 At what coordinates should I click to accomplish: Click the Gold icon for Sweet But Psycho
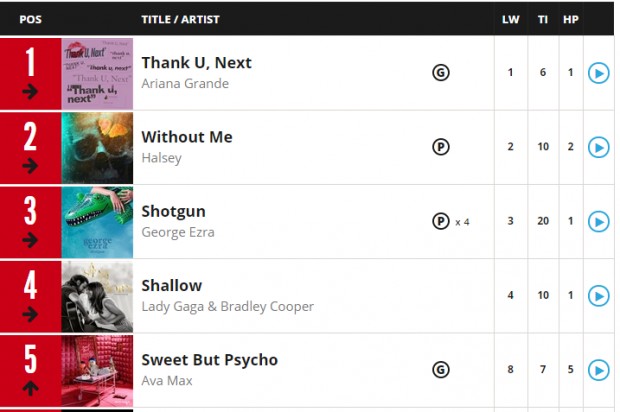(440, 370)
